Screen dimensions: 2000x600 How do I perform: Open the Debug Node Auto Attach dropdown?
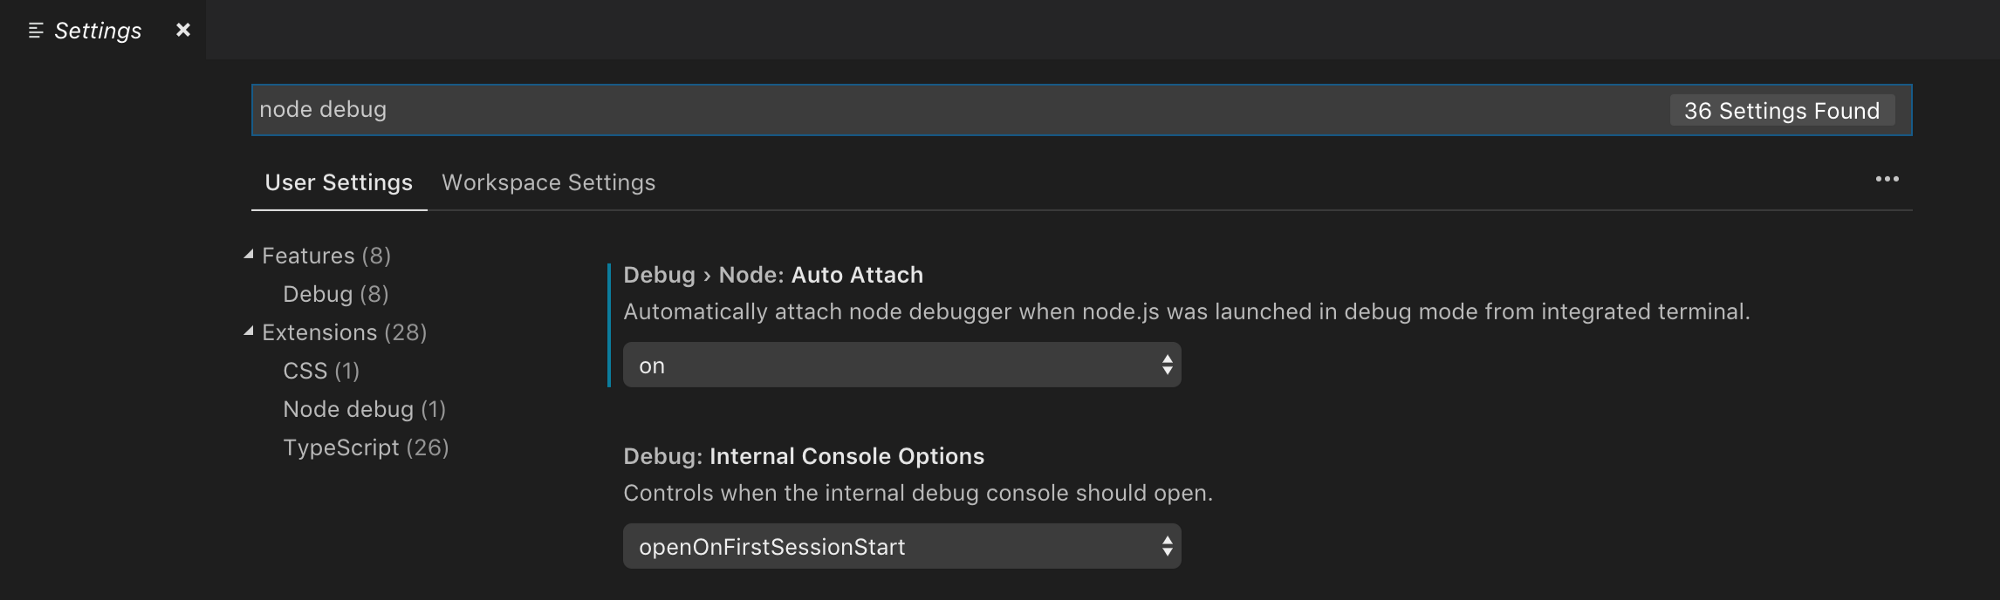[900, 364]
